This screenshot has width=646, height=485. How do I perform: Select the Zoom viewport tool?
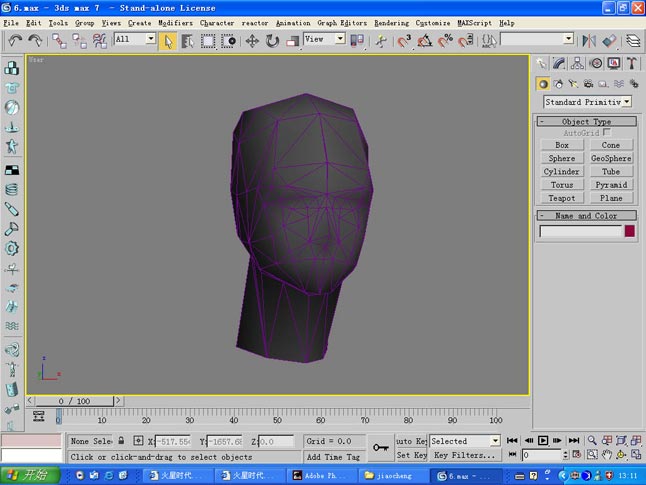(592, 440)
